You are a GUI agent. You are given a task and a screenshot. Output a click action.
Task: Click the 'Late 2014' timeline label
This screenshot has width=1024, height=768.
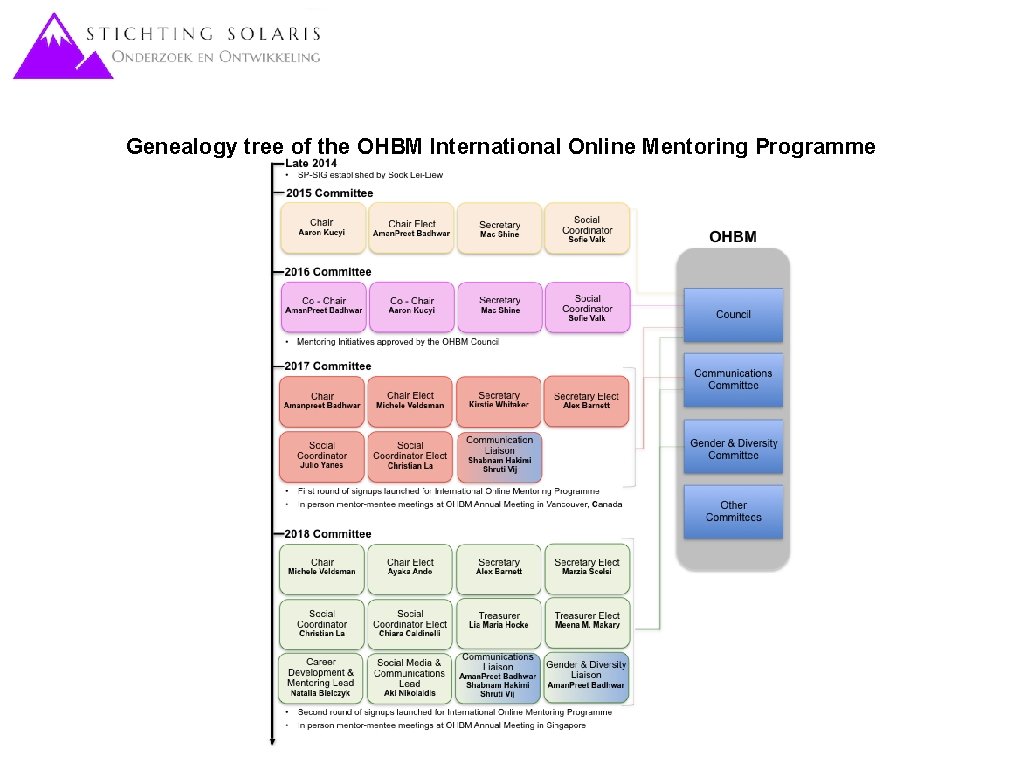click(x=311, y=163)
